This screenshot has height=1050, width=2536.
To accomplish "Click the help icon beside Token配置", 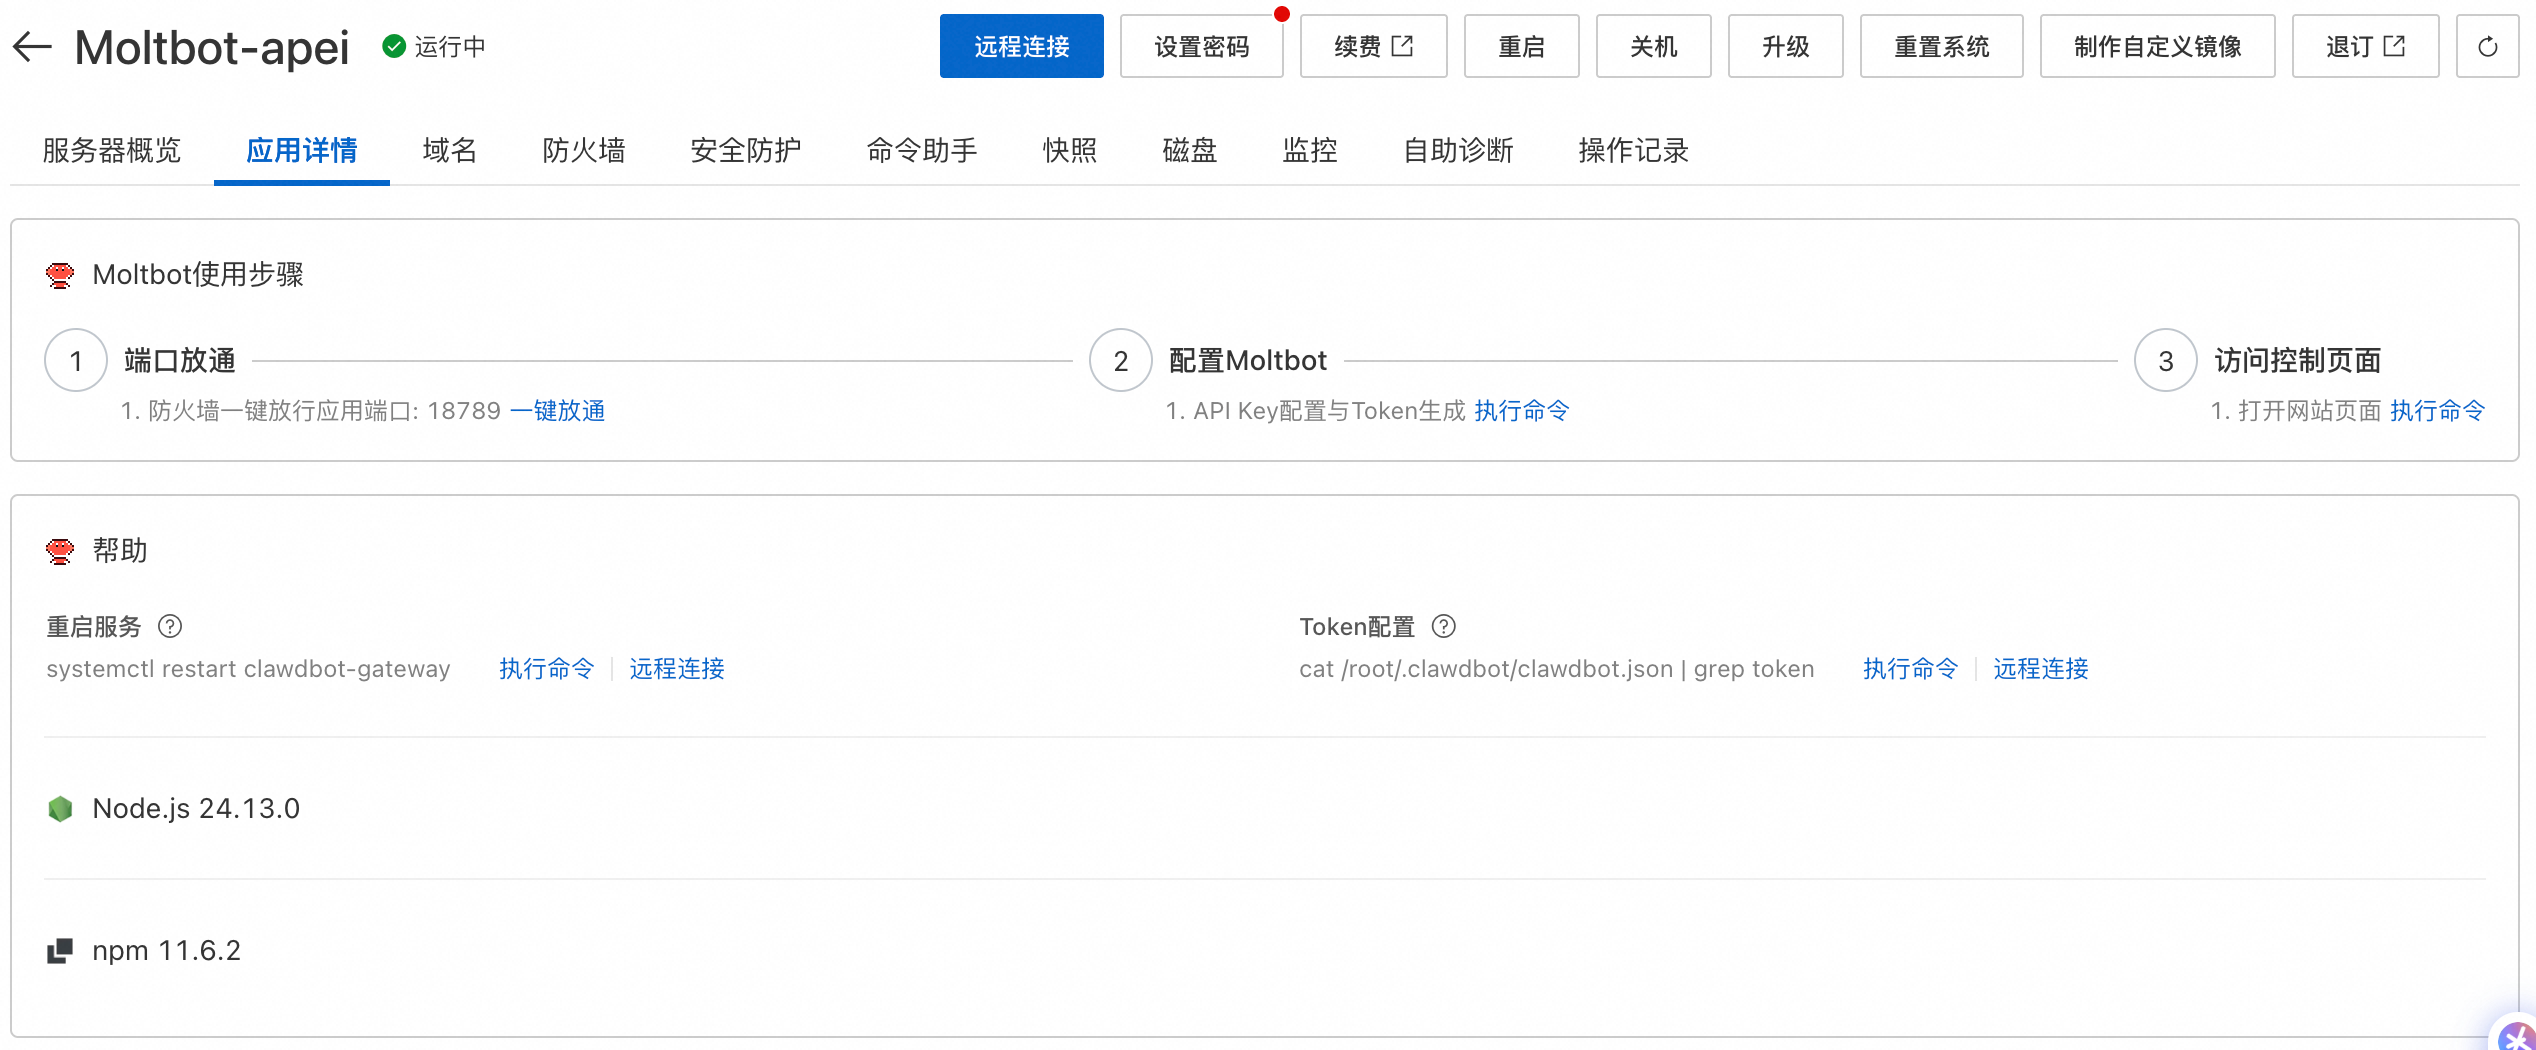I will click(x=1443, y=627).
